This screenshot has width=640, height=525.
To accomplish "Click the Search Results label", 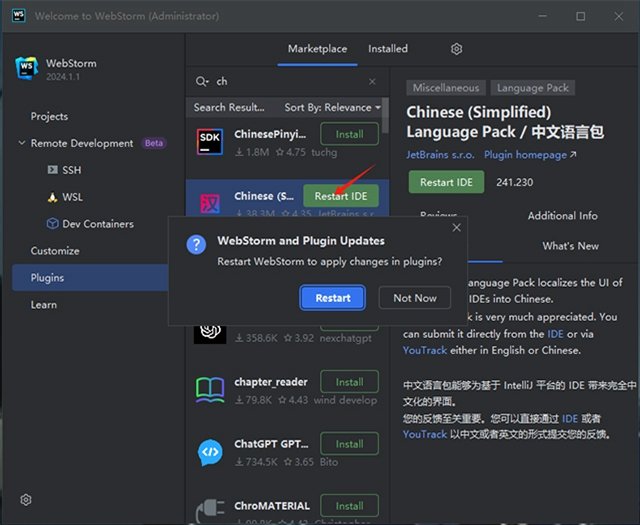I will tap(229, 107).
